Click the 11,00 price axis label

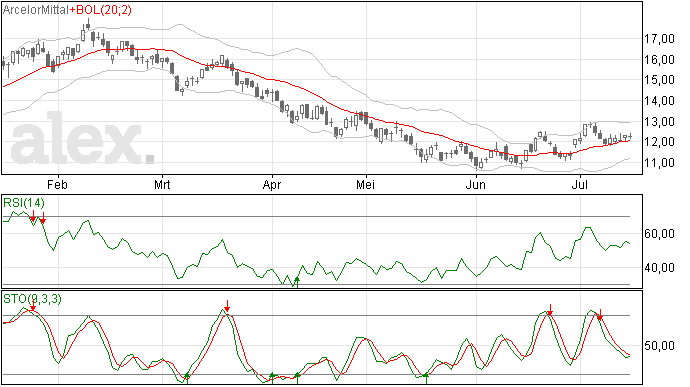tap(659, 162)
